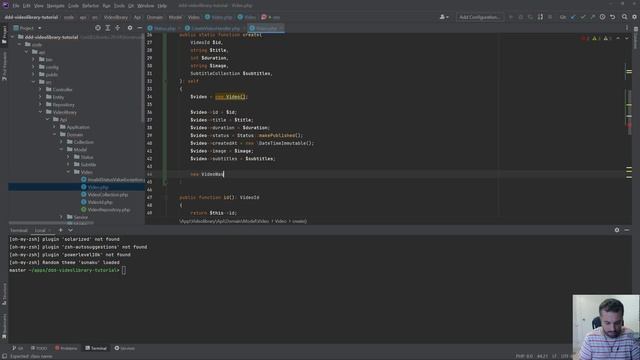640x360 pixels.
Task: Open terminal sessions dropdown arrow
Action: click(x=70, y=230)
